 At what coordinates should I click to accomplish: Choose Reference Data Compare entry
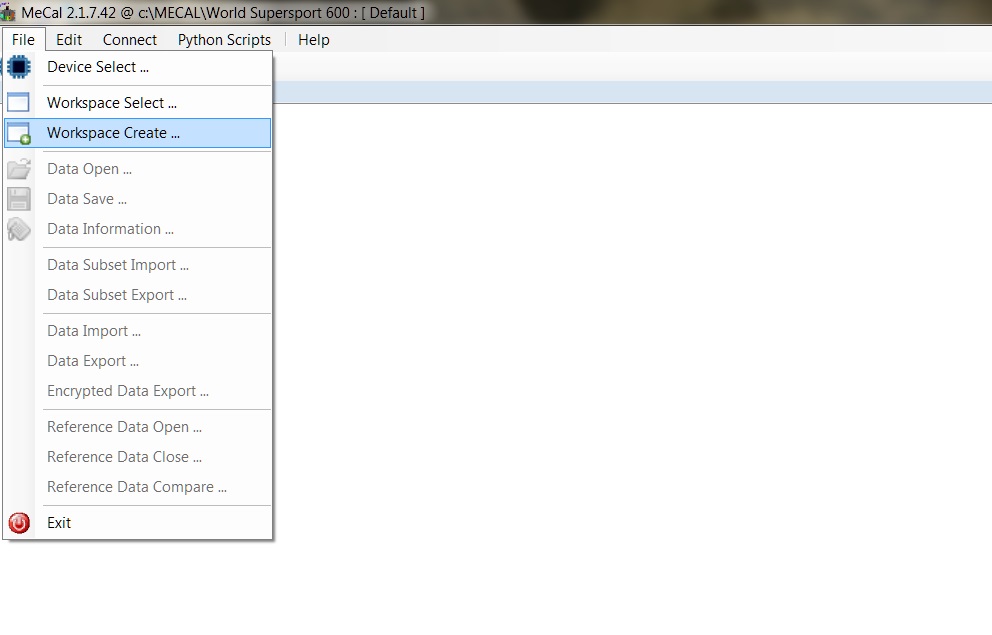(x=138, y=488)
